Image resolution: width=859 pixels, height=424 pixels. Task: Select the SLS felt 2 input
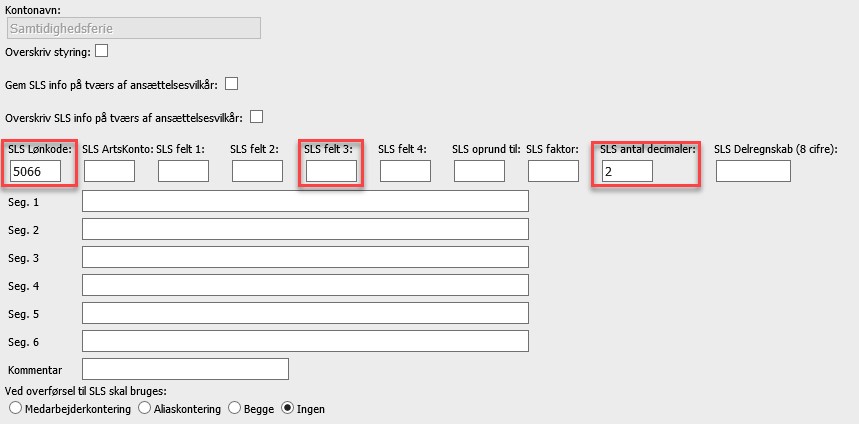pos(257,171)
